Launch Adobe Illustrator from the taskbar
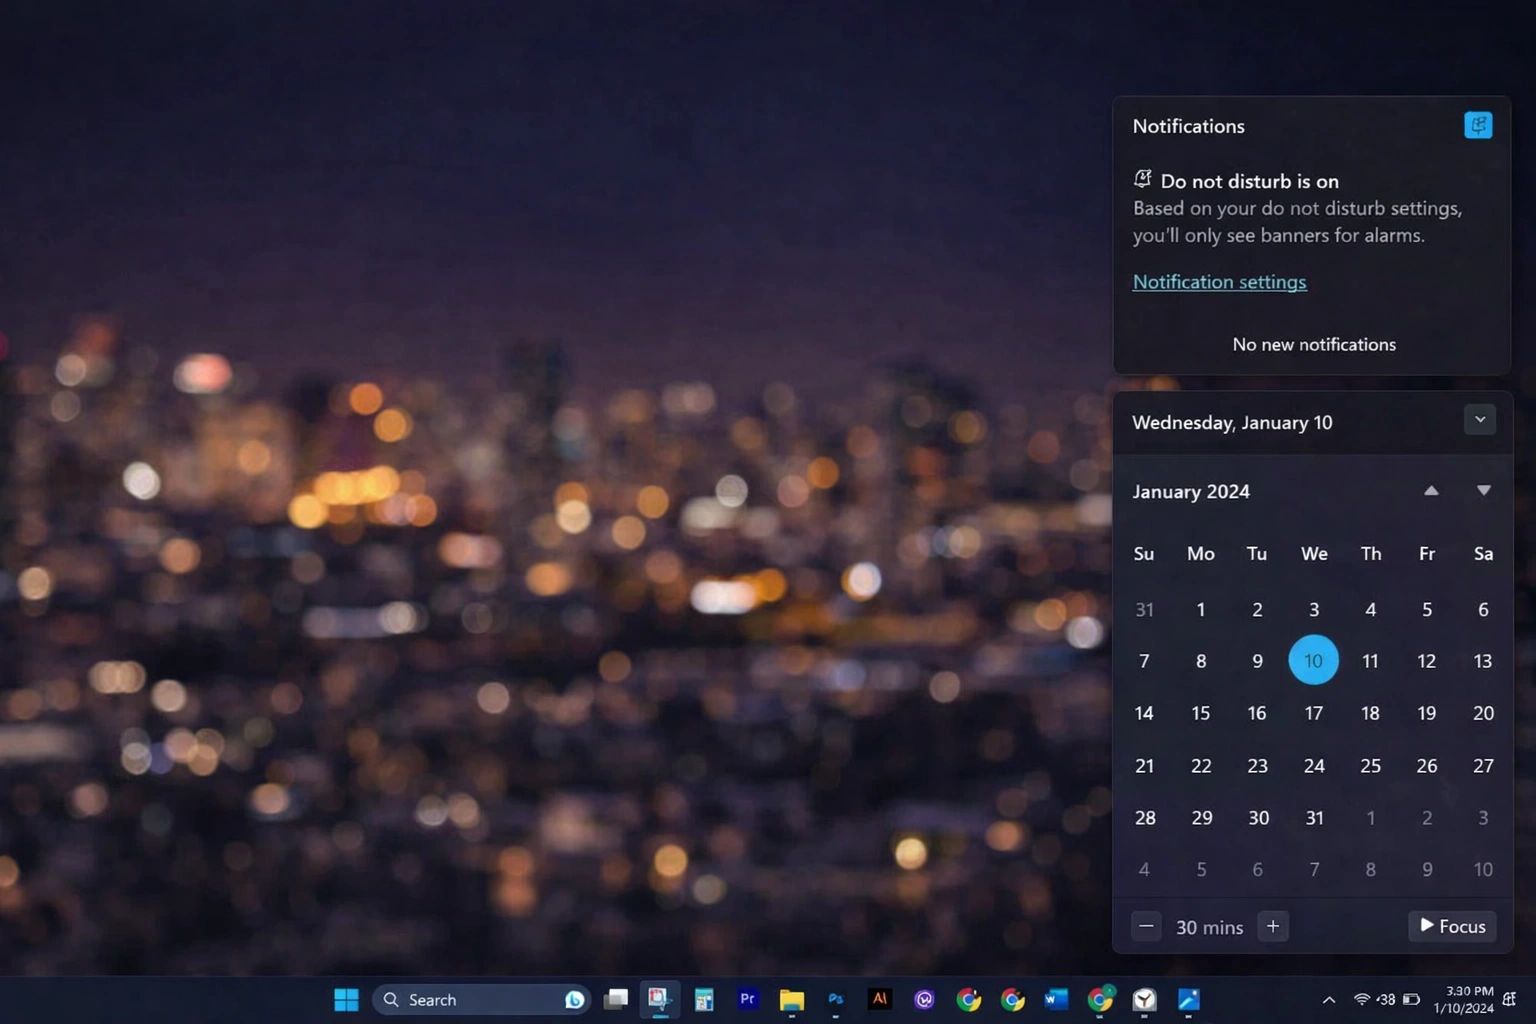This screenshot has width=1536, height=1024. [879, 999]
